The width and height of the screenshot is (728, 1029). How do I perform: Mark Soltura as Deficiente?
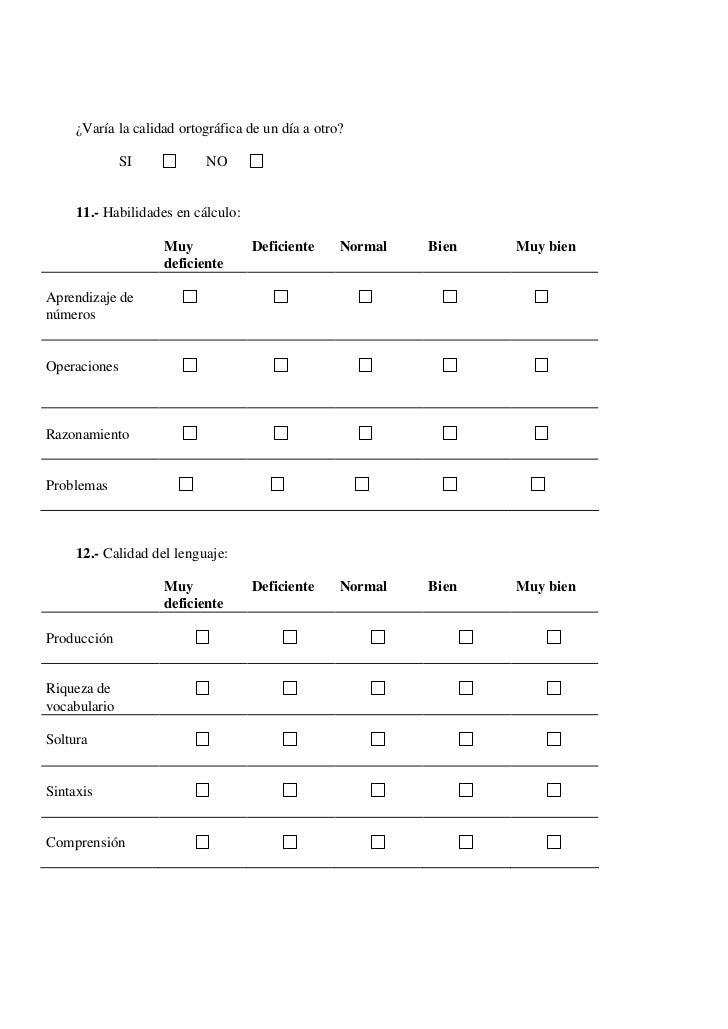tap(290, 739)
